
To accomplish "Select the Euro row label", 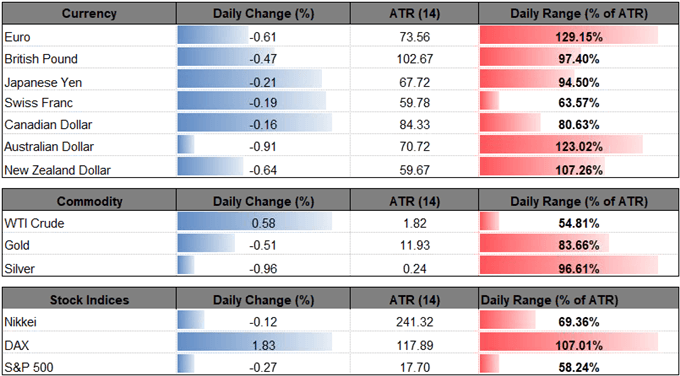I will pos(17,37).
